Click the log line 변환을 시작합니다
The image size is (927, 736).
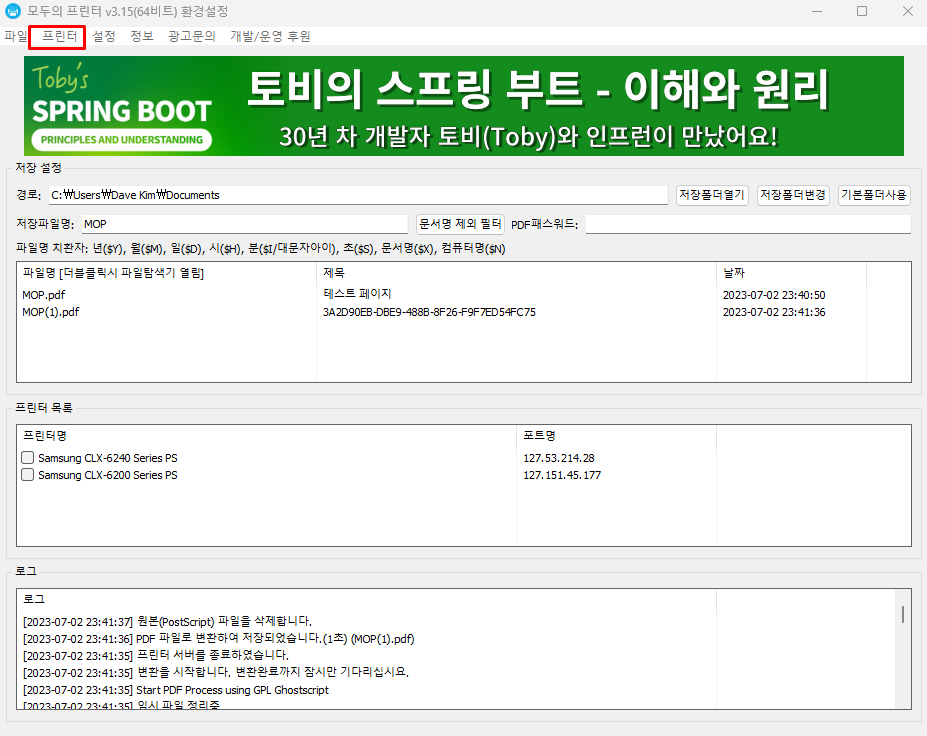[x=216, y=672]
